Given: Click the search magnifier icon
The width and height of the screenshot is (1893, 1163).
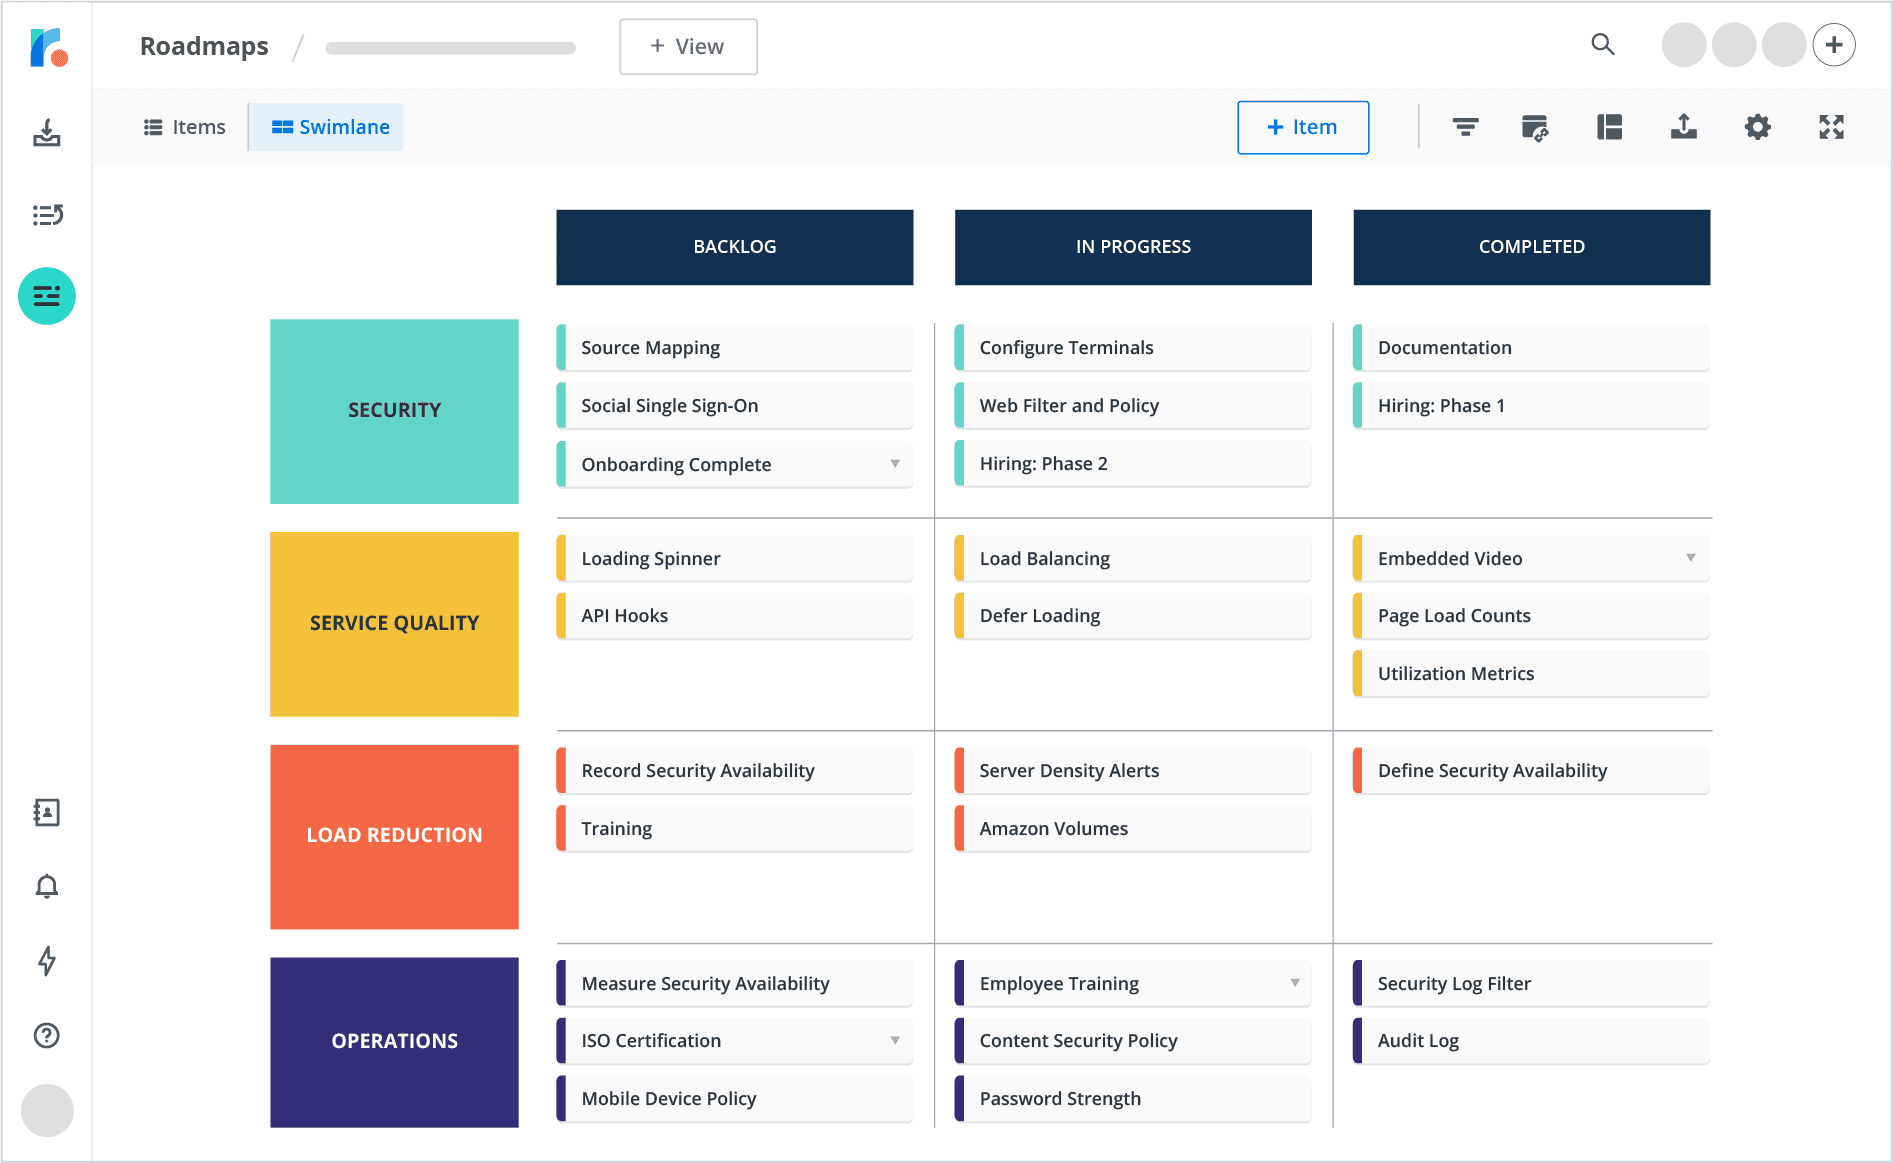Looking at the screenshot, I should [x=1602, y=45].
